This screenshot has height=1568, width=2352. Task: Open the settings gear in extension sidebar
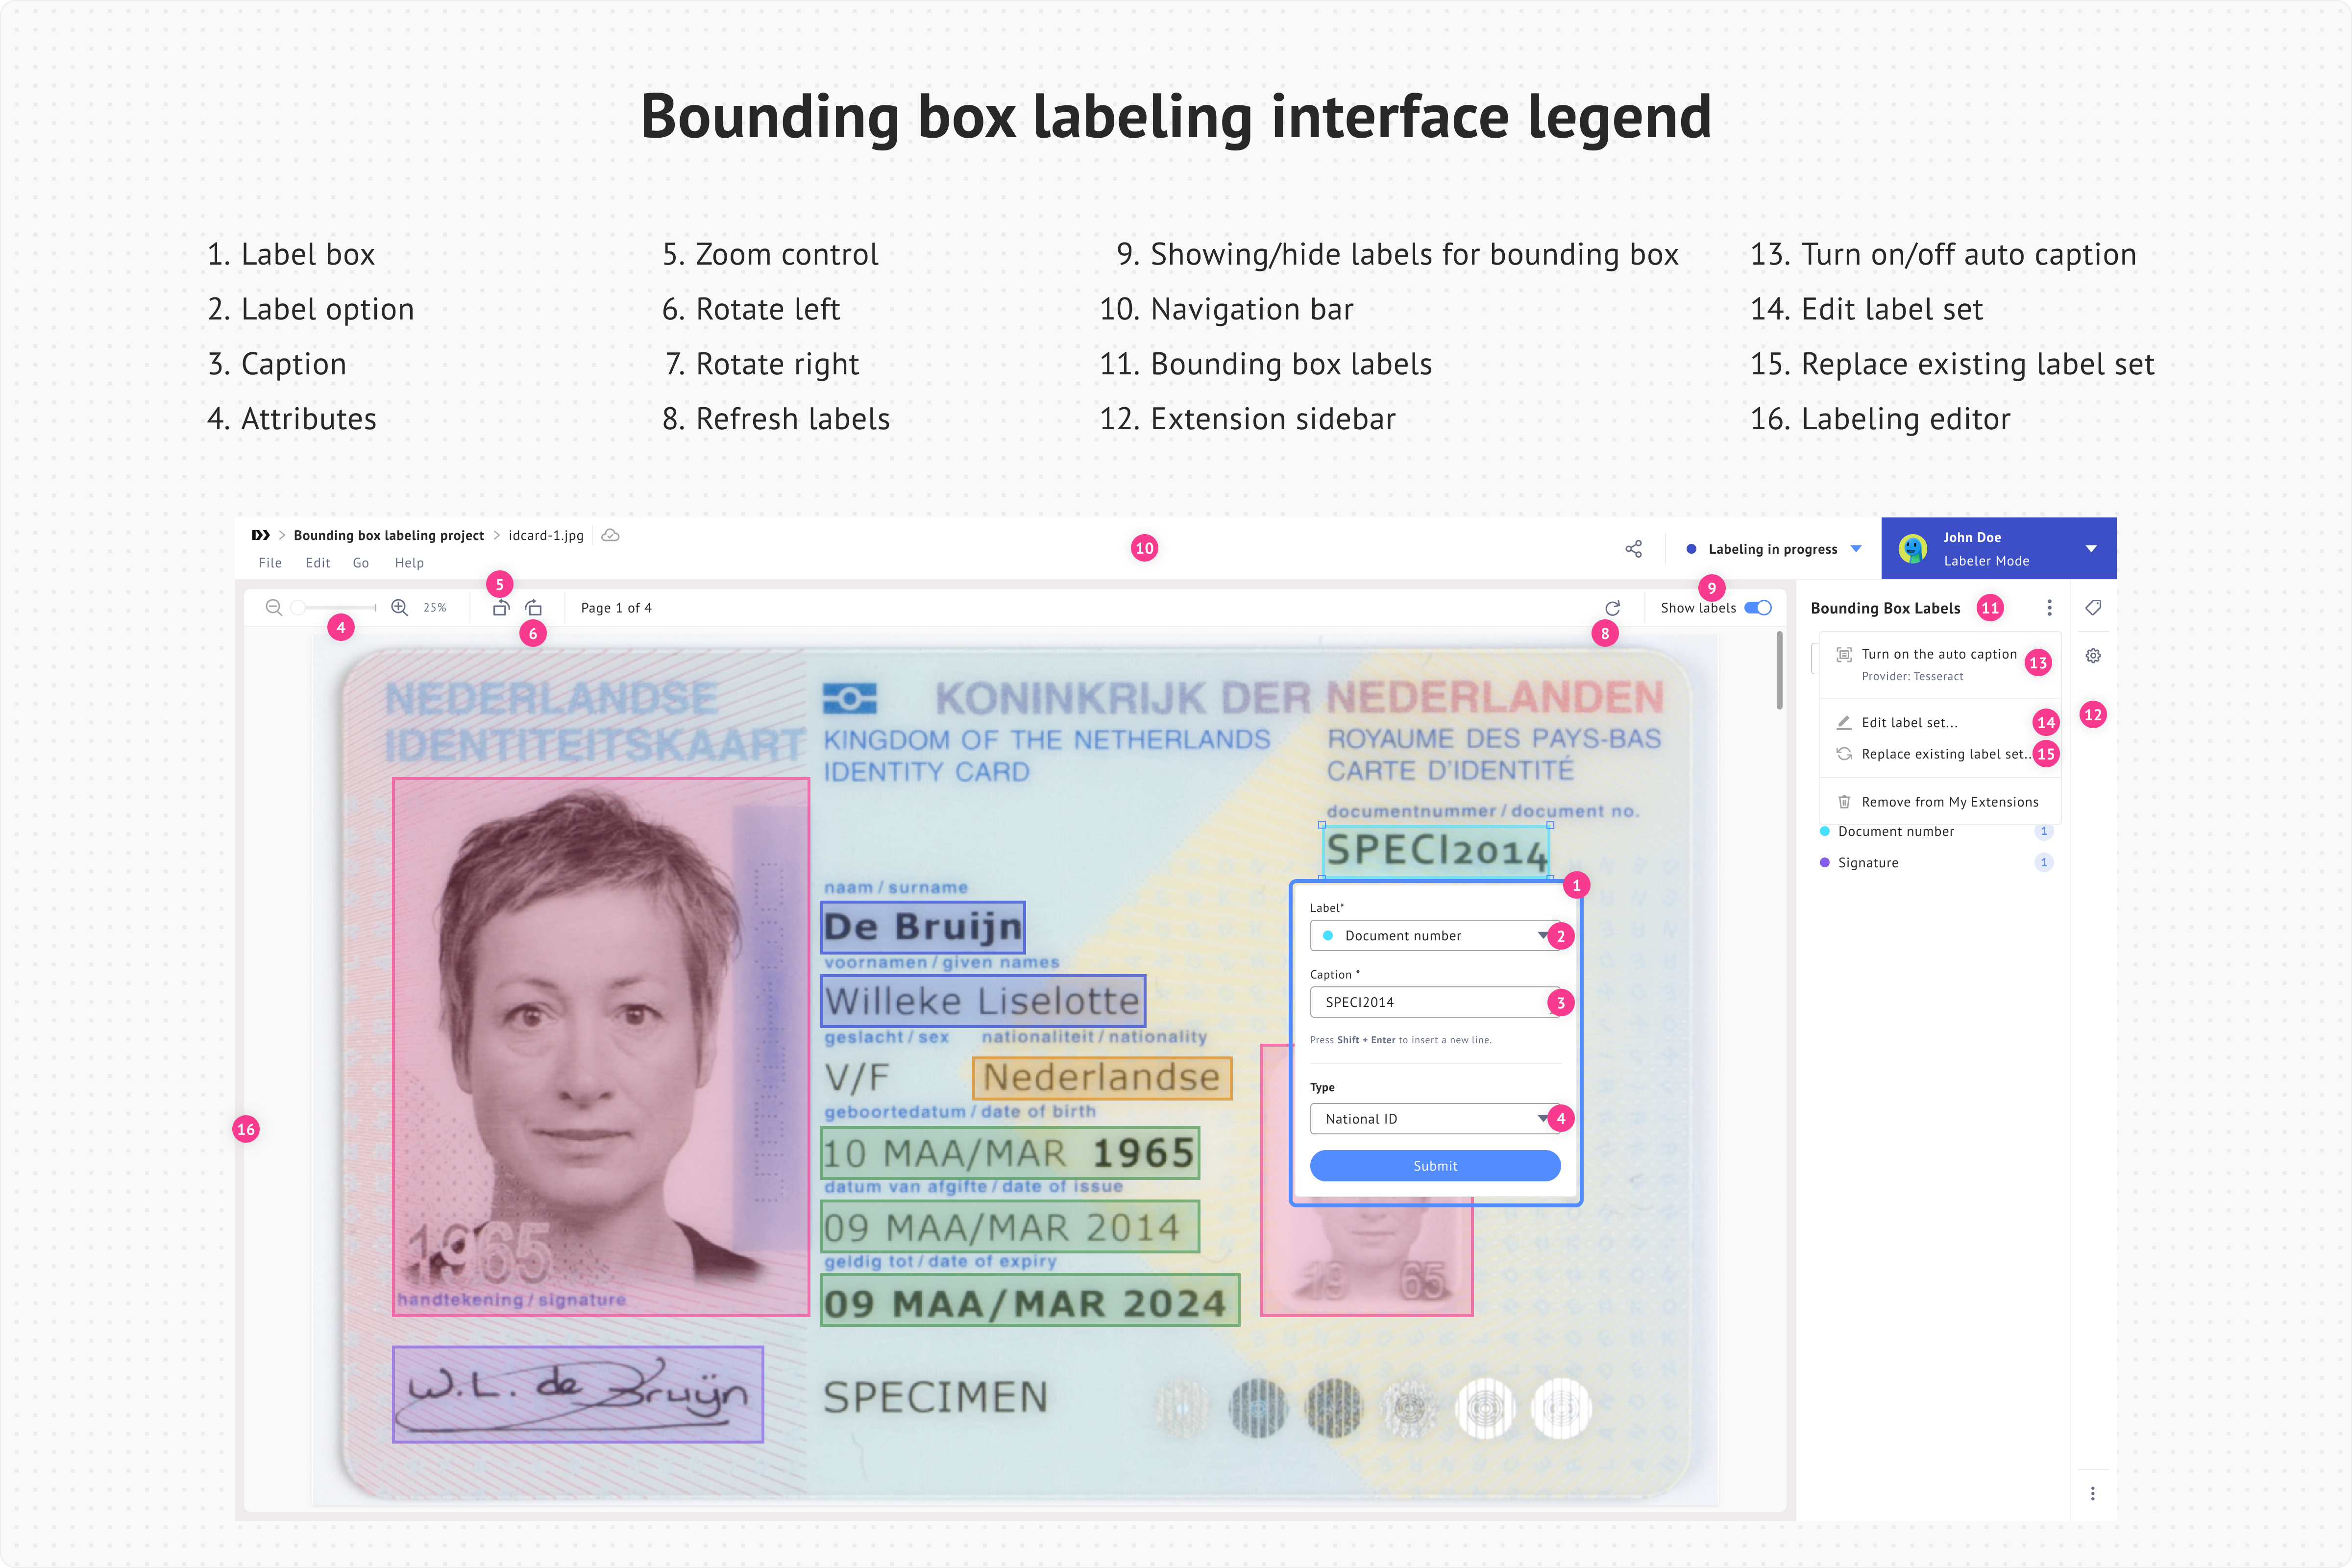pyautogui.click(x=2093, y=656)
